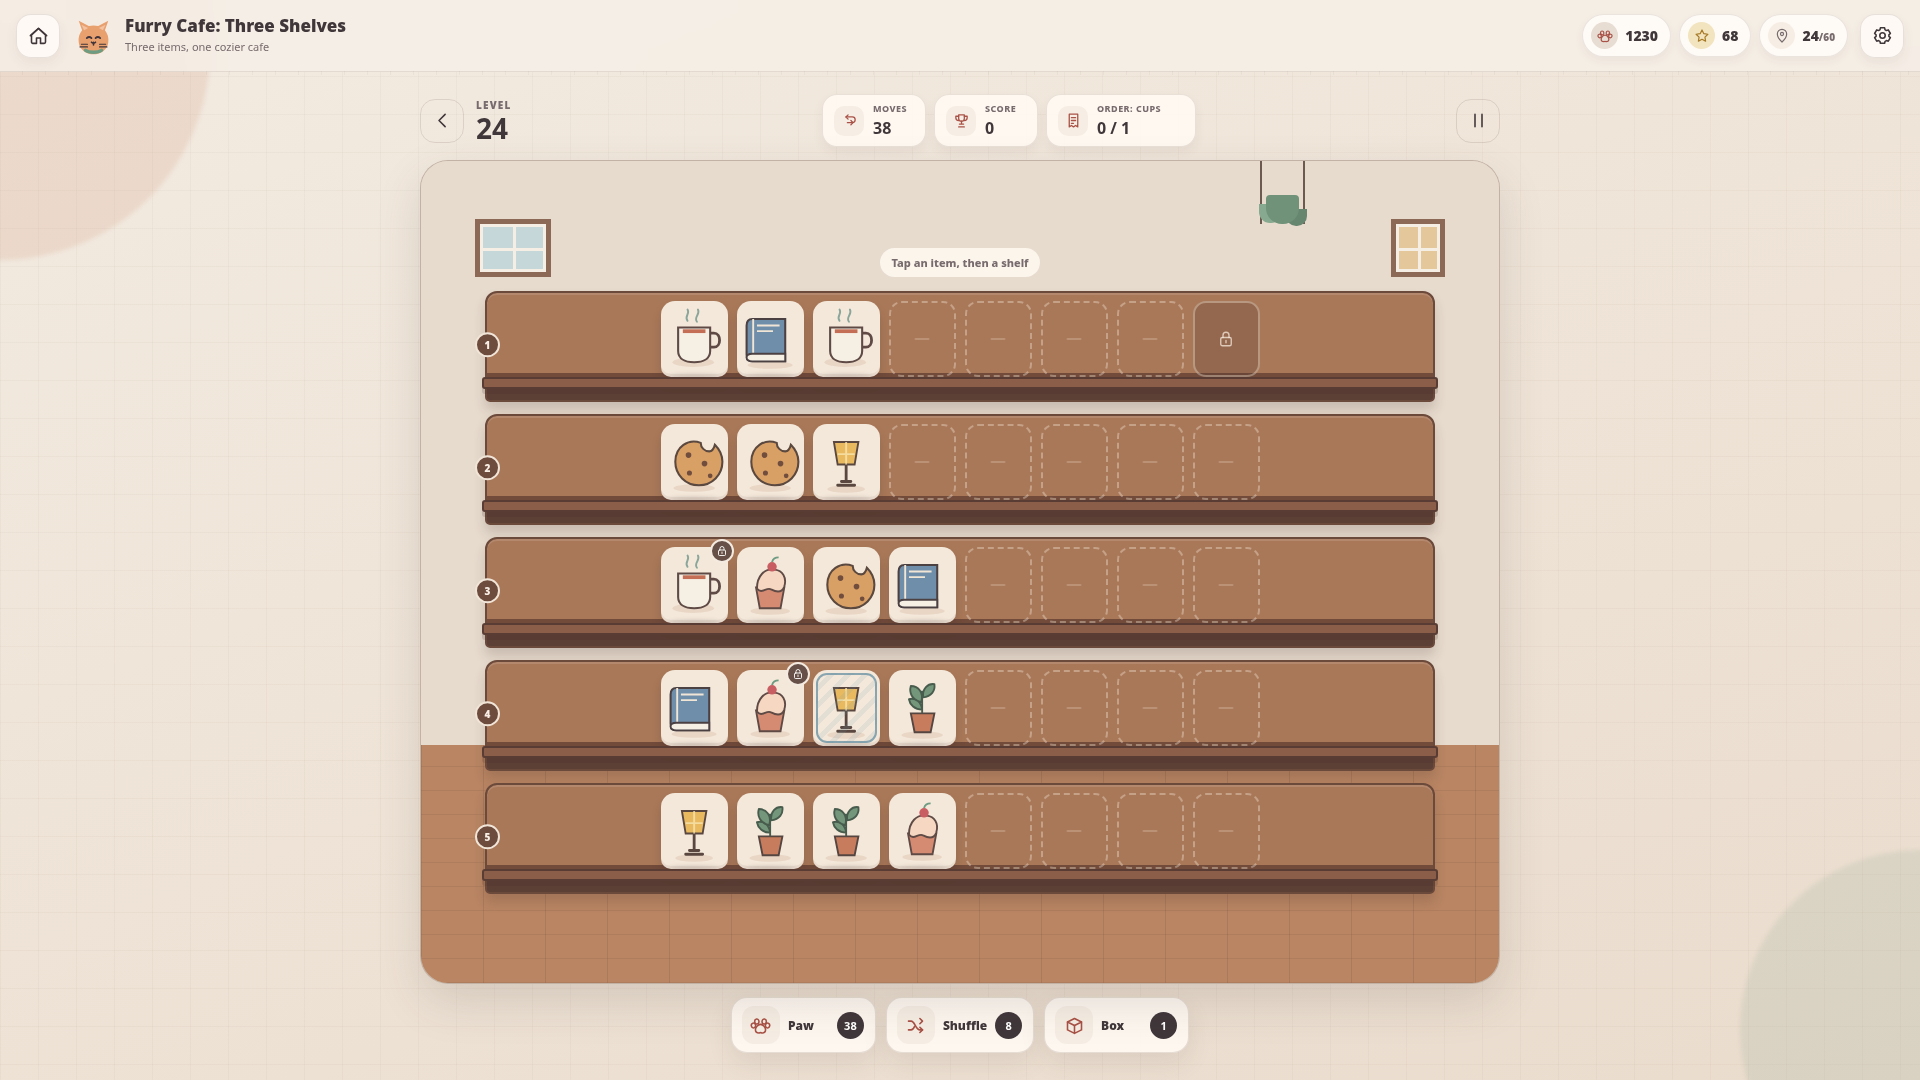Select the second cookie on shelf 2
Image resolution: width=1920 pixels, height=1080 pixels.
click(x=770, y=462)
